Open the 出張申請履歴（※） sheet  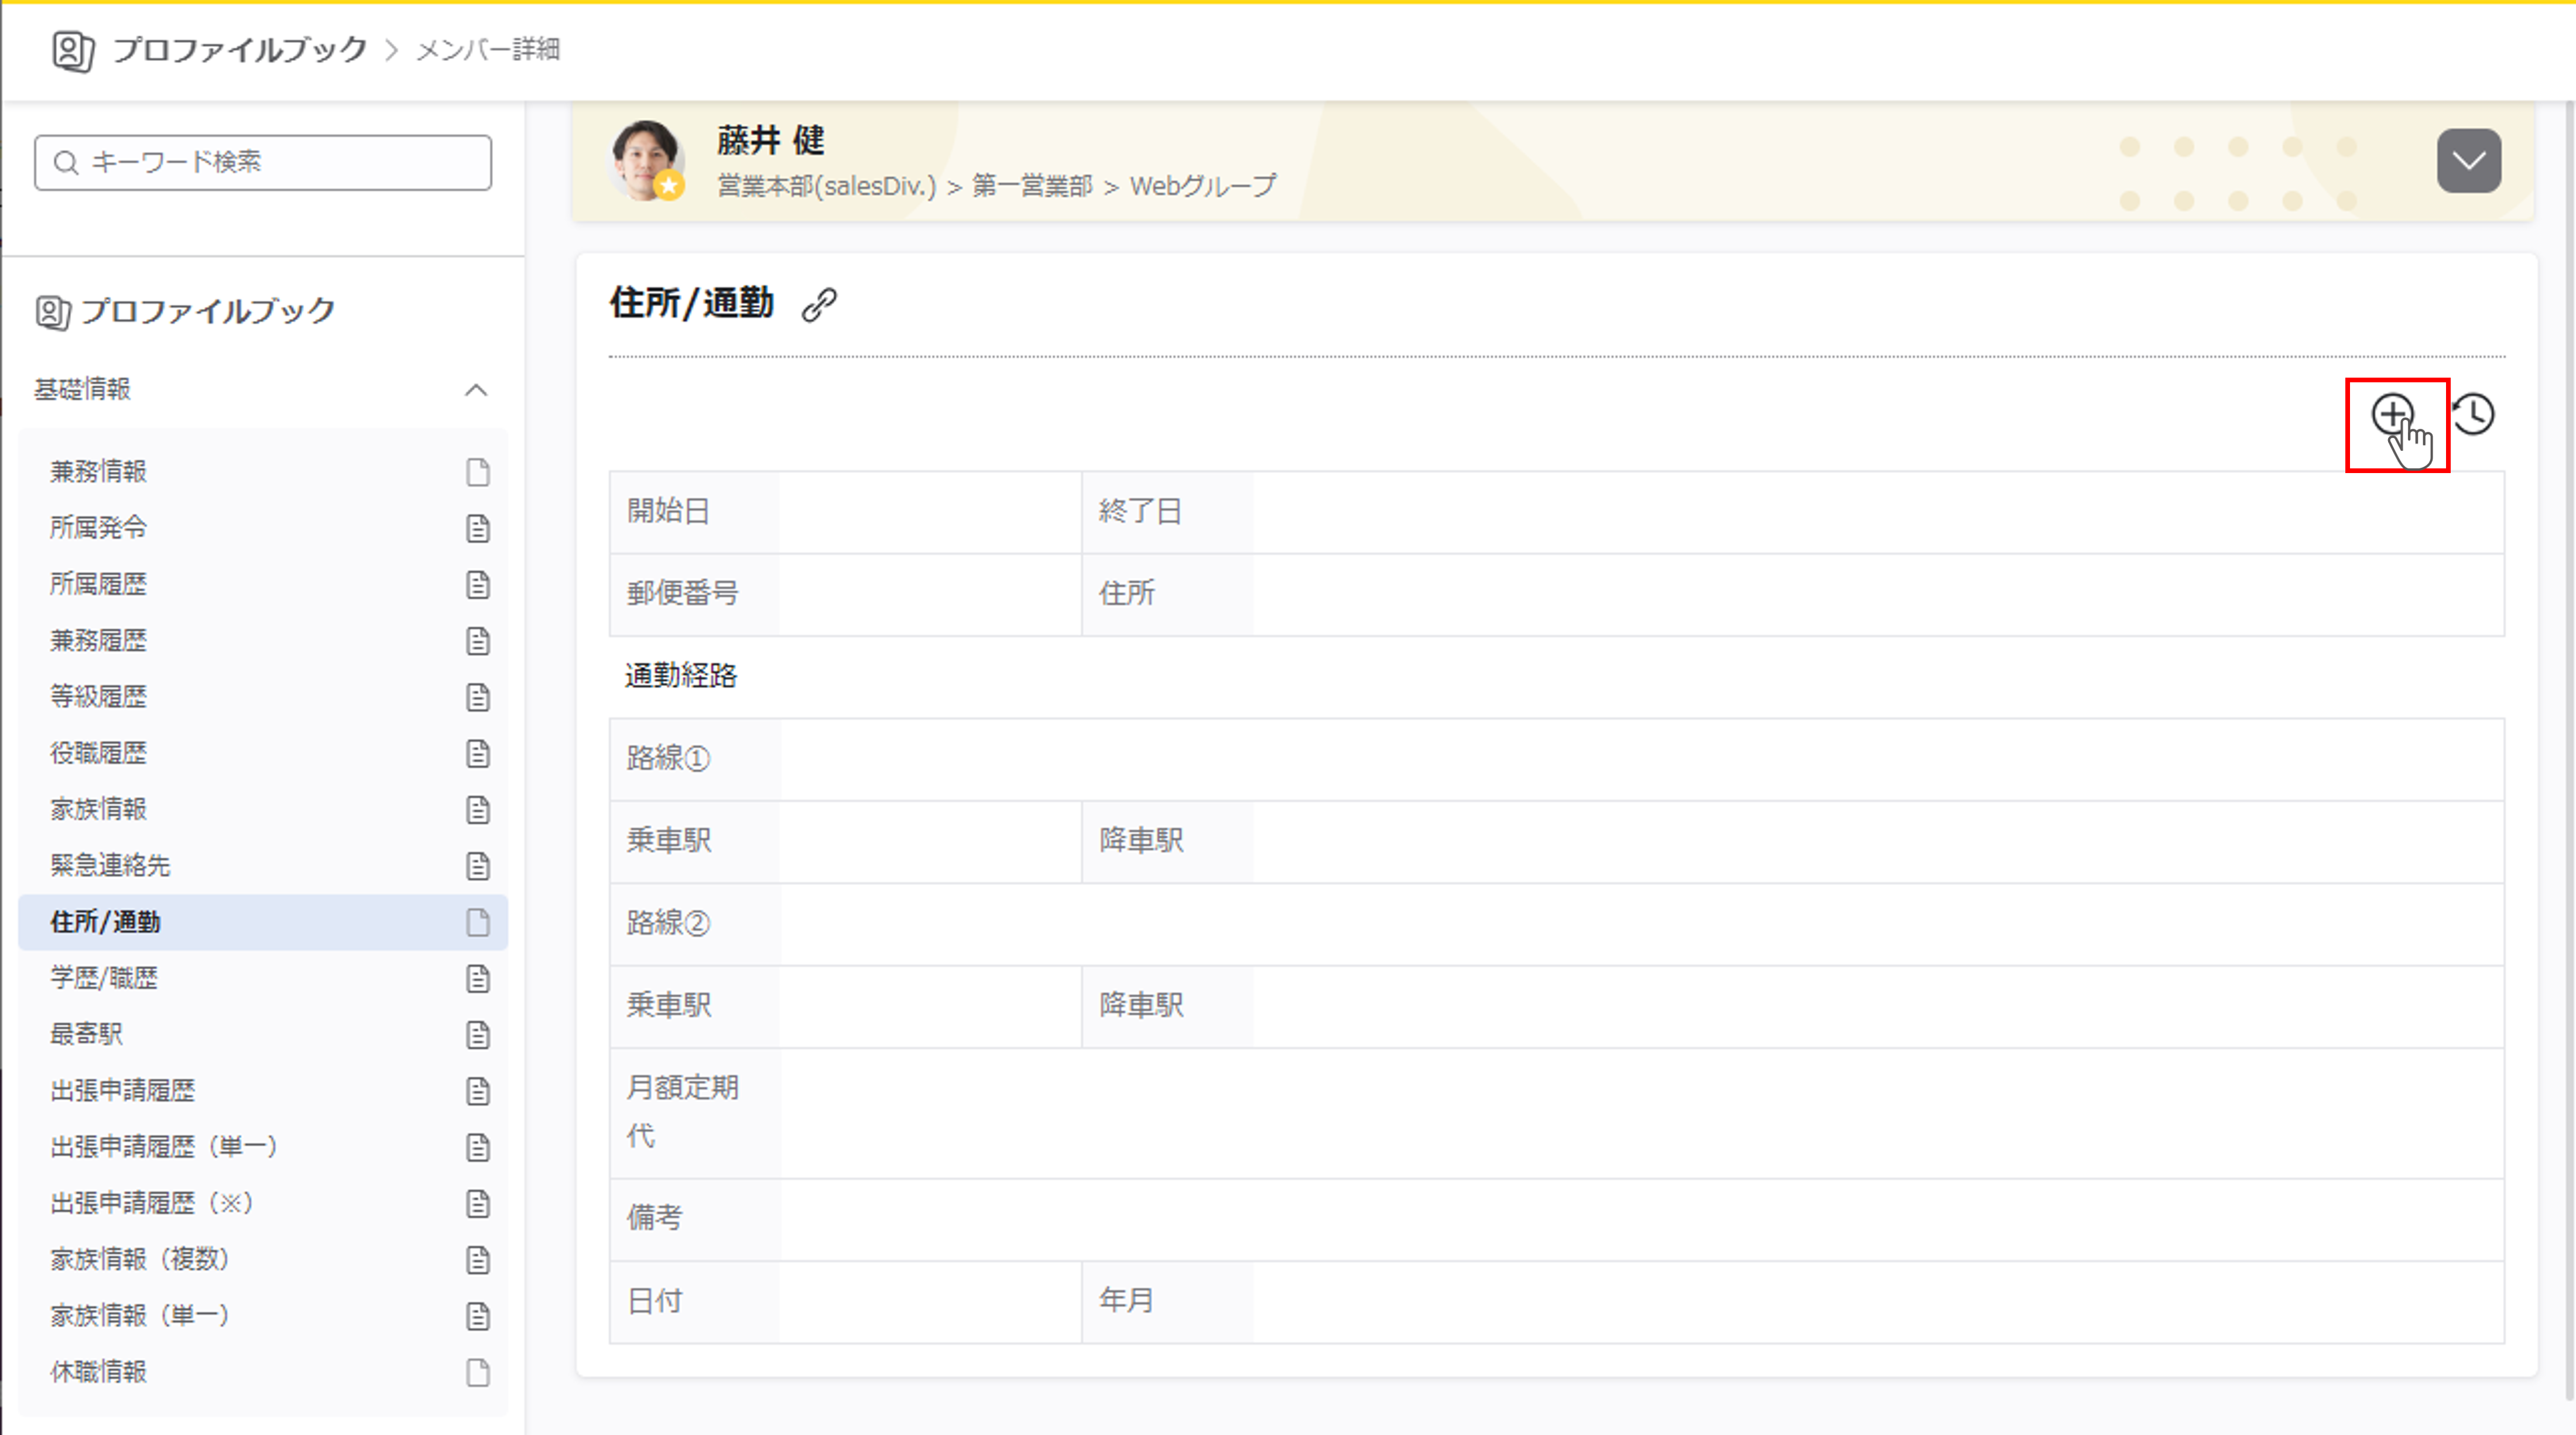pyautogui.click(x=263, y=1203)
